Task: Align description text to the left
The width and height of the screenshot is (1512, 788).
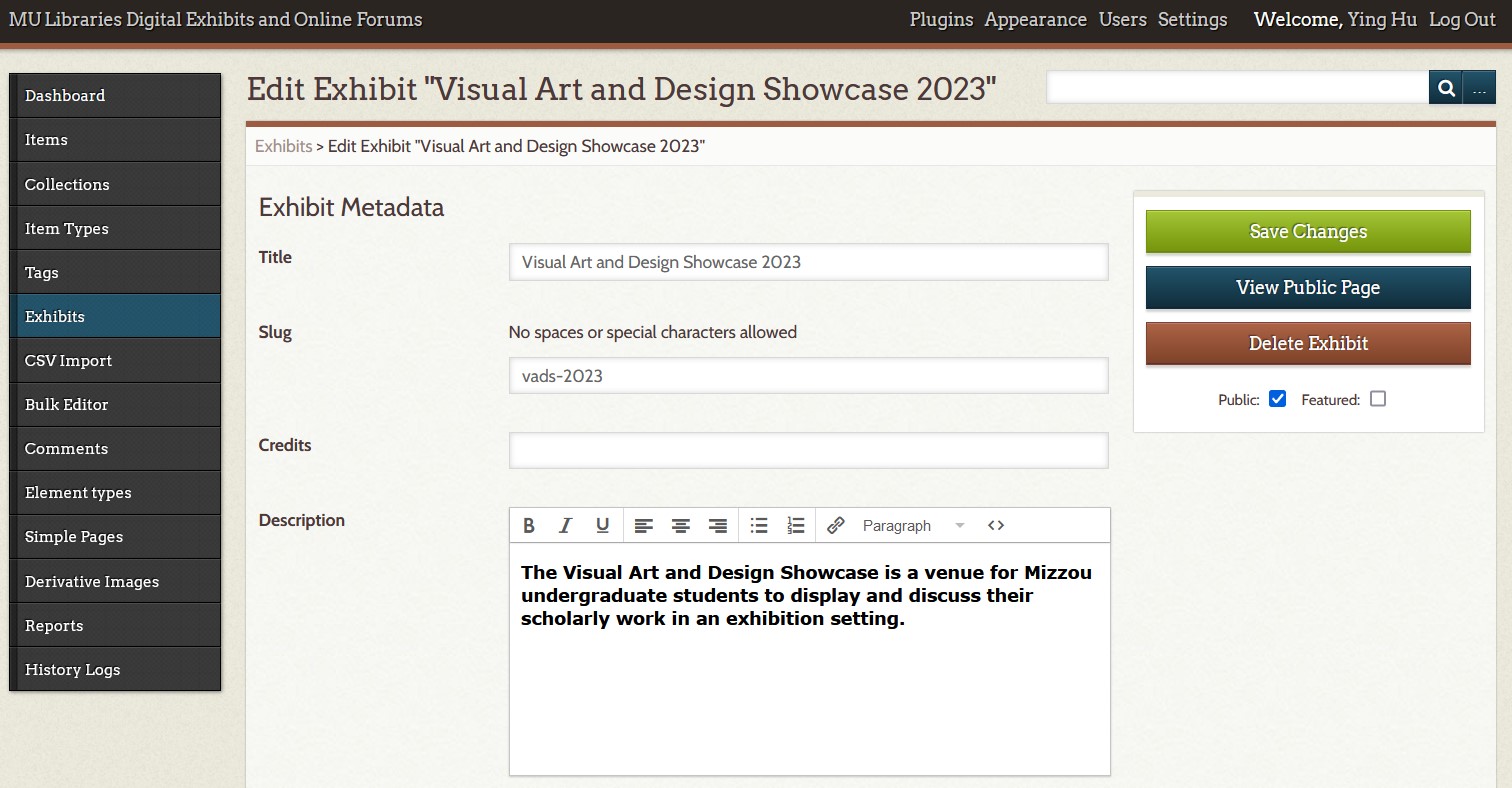Action: pyautogui.click(x=644, y=526)
